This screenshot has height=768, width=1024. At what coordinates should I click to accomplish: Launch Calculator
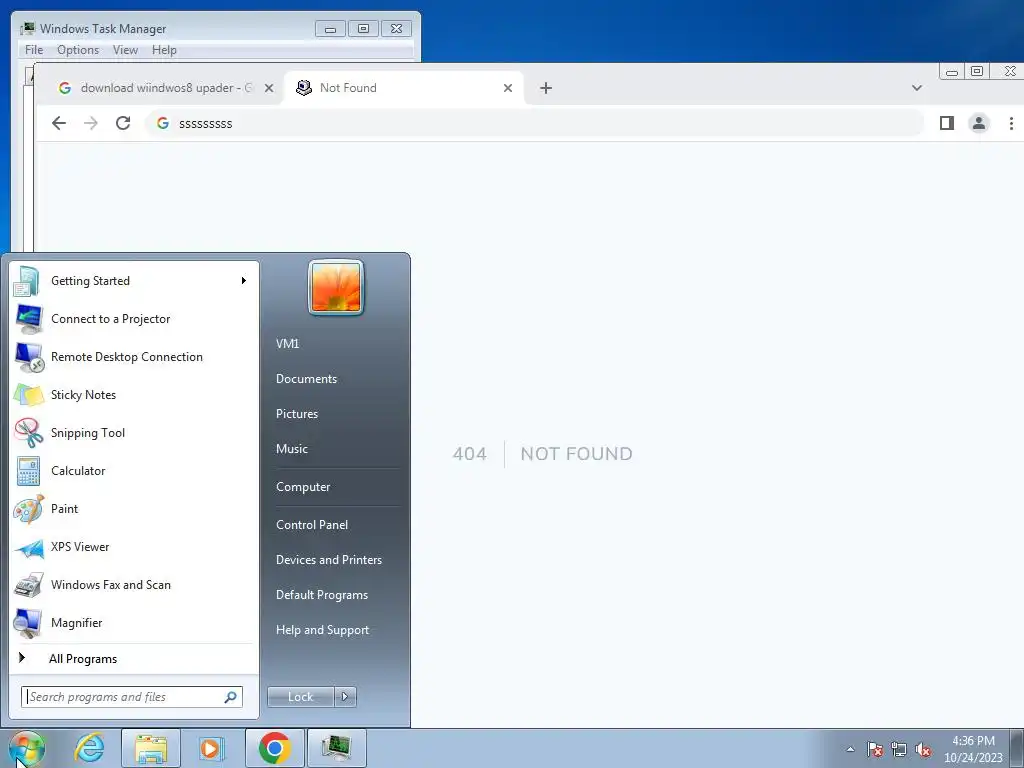point(133,471)
